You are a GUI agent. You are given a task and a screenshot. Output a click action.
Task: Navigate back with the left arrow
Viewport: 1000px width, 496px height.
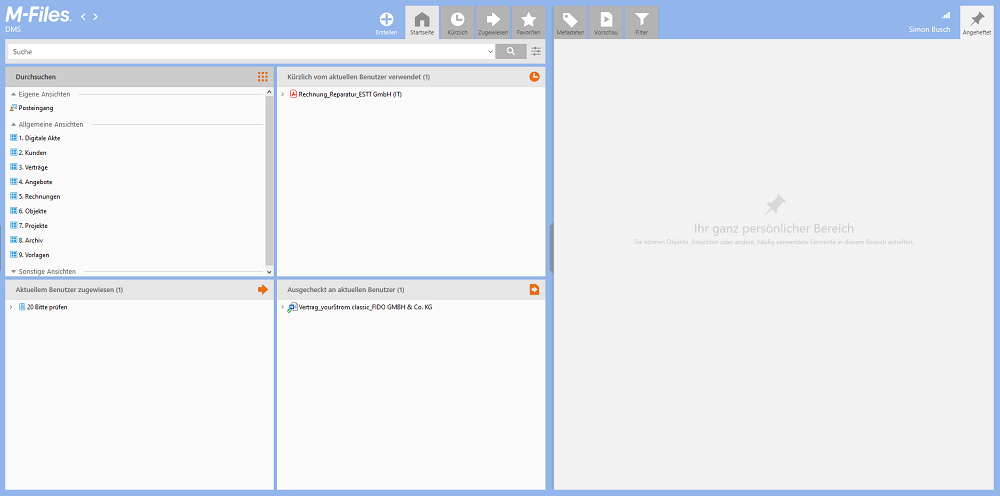coord(83,16)
